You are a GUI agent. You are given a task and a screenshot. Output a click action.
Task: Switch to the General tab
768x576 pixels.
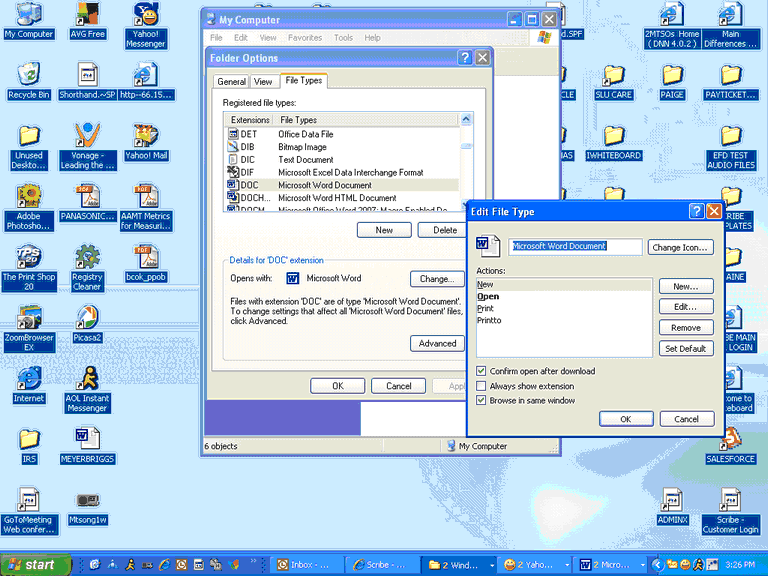(231, 82)
